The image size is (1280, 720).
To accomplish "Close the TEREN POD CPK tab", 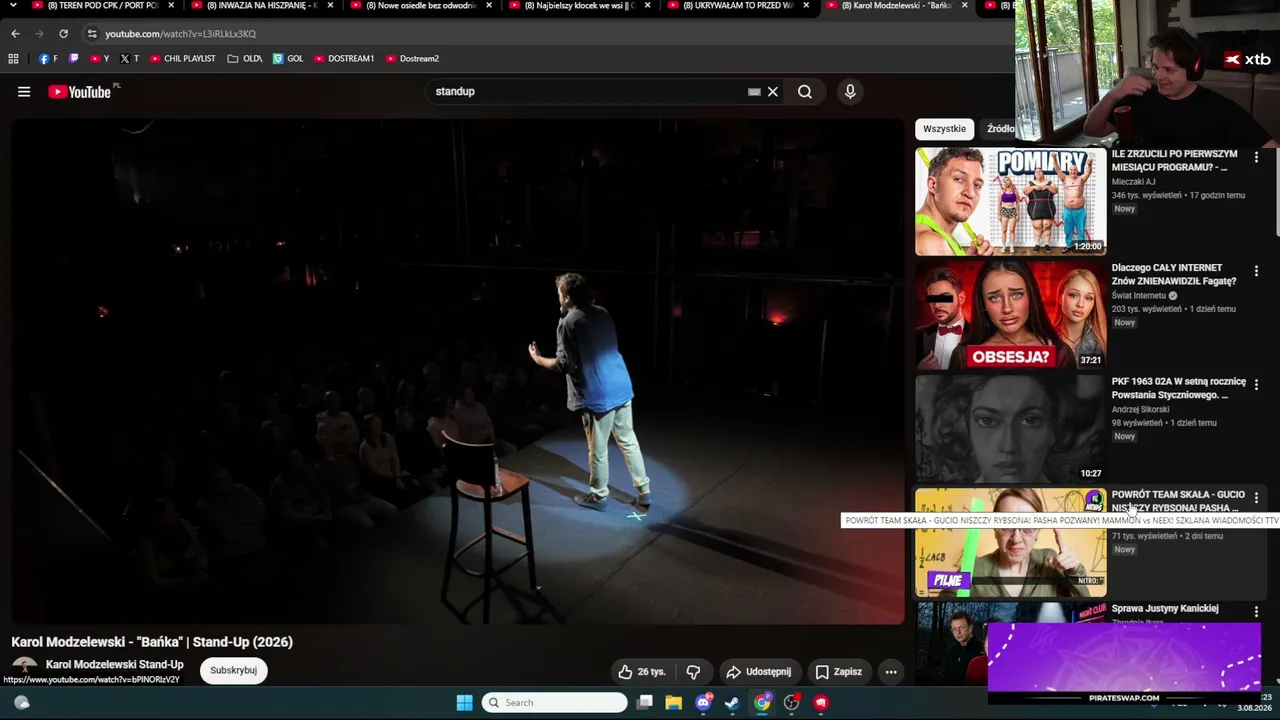I will [171, 6].
